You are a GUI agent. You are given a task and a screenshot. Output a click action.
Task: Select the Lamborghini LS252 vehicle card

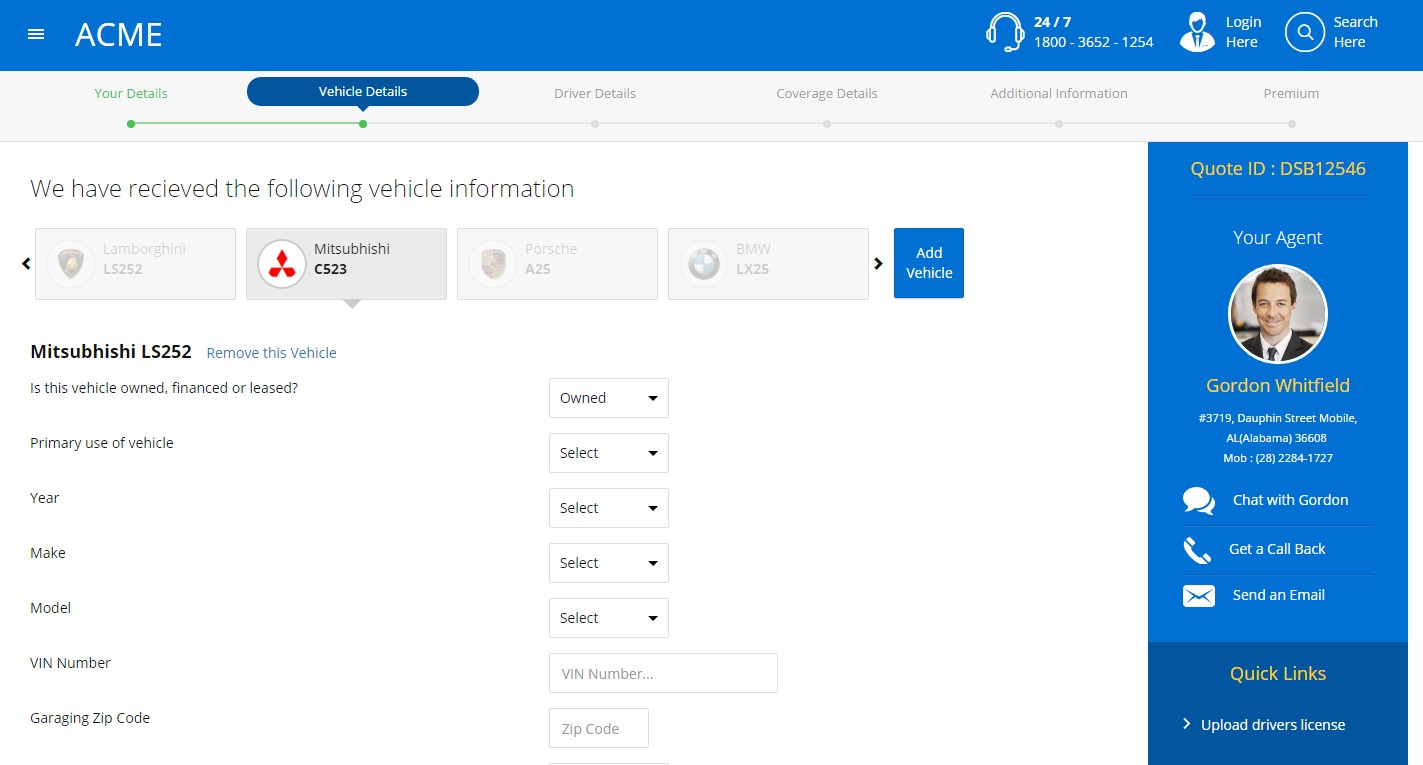(135, 264)
